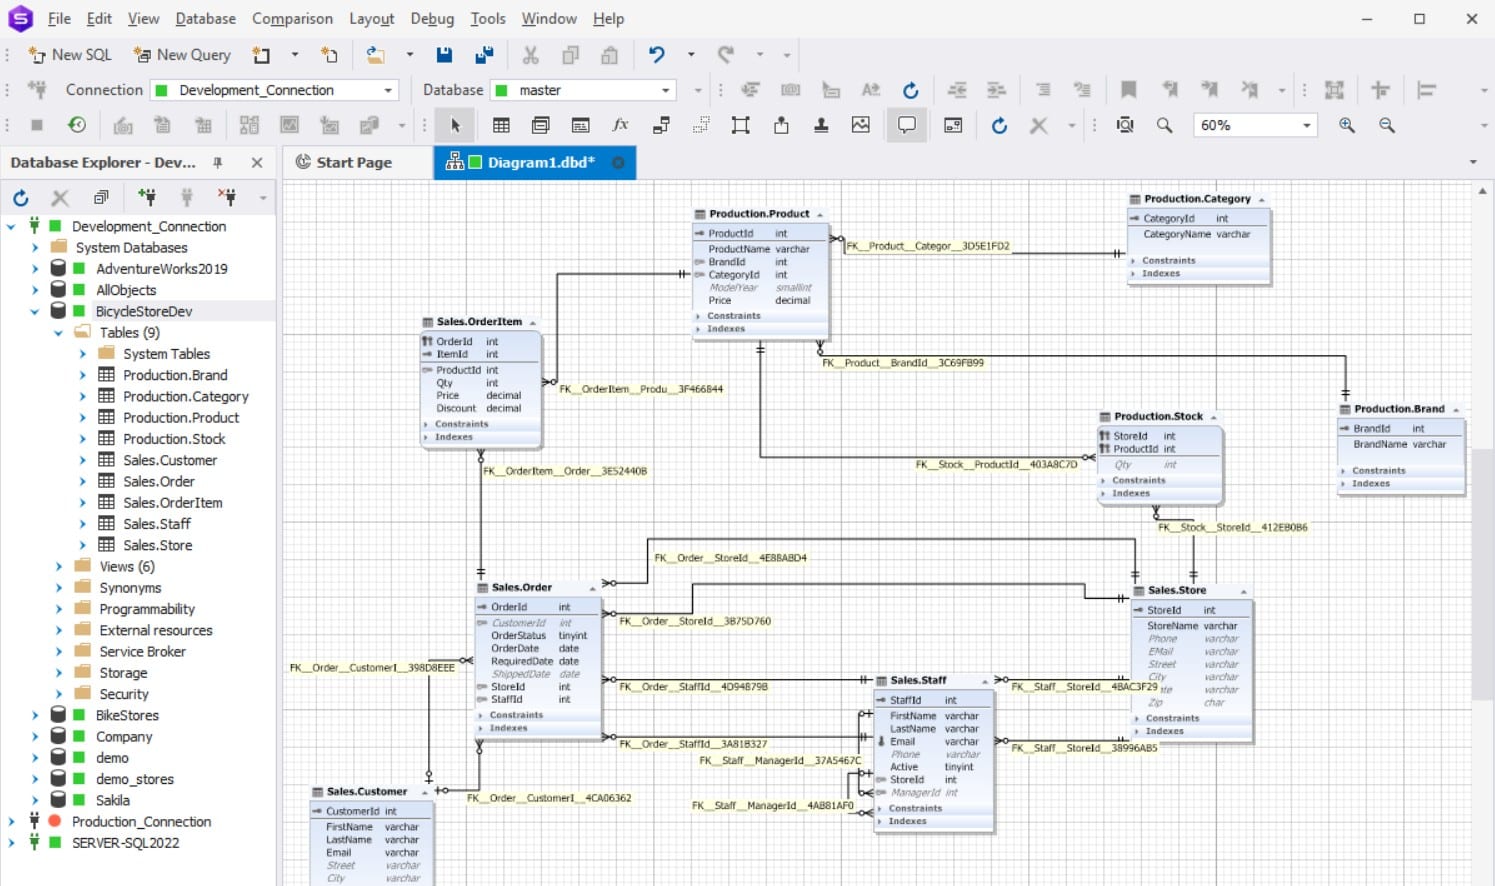1495x886 pixels.
Task: Click the collapse all icon in Database Explorer
Action: click(101, 197)
